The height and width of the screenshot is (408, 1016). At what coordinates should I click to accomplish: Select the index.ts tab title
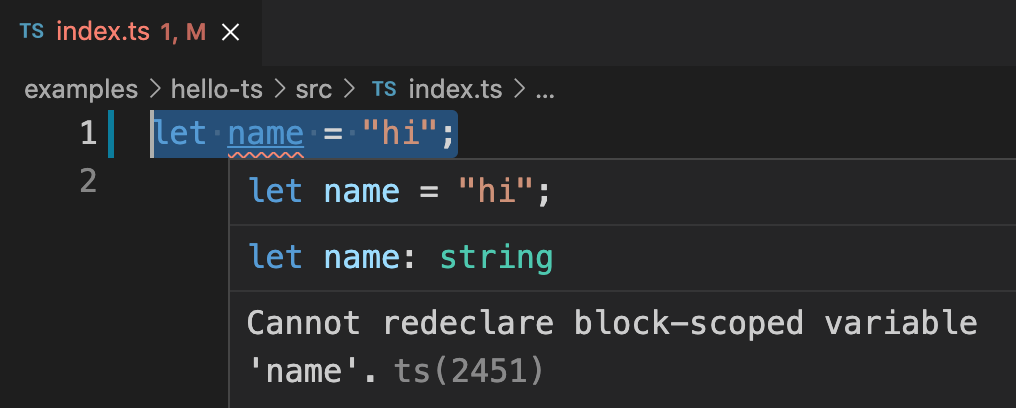pos(104,31)
